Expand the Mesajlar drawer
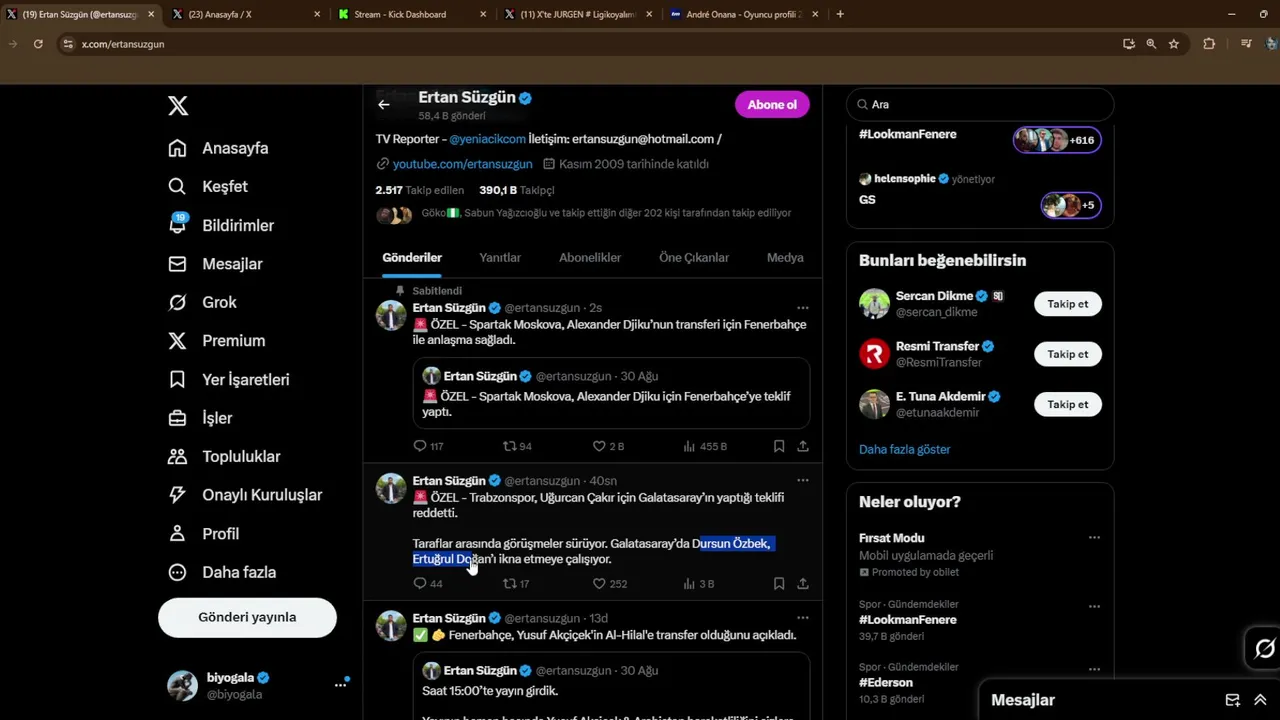 coord(1260,700)
